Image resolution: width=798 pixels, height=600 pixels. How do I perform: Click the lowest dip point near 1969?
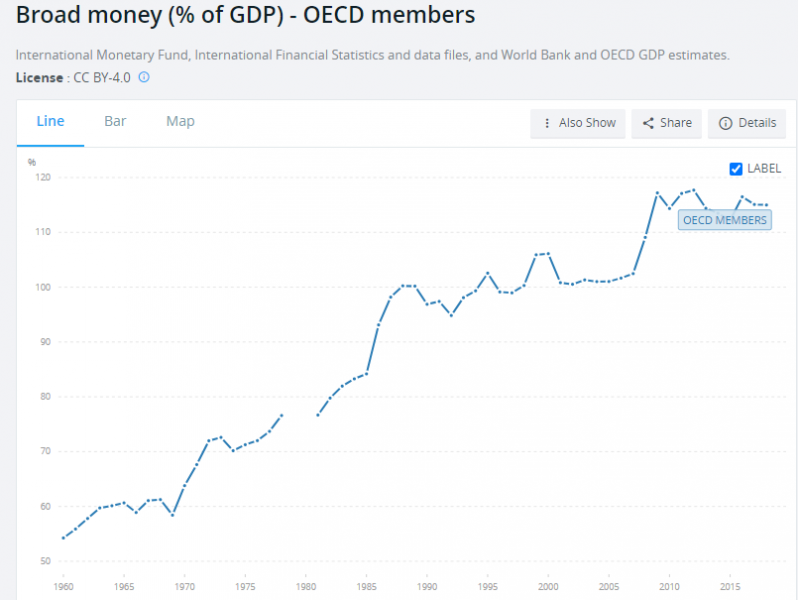(x=173, y=515)
